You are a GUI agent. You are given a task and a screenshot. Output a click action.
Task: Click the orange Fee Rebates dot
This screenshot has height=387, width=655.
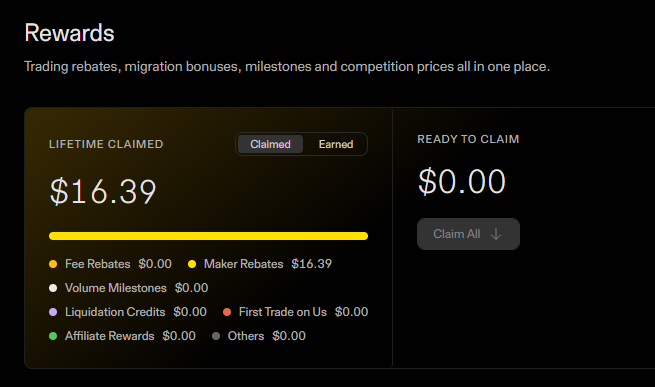(x=53, y=264)
